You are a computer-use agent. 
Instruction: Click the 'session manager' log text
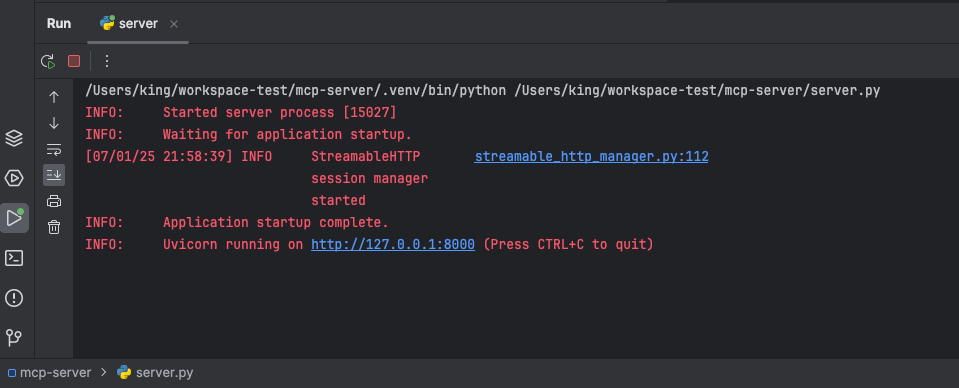[369, 179]
